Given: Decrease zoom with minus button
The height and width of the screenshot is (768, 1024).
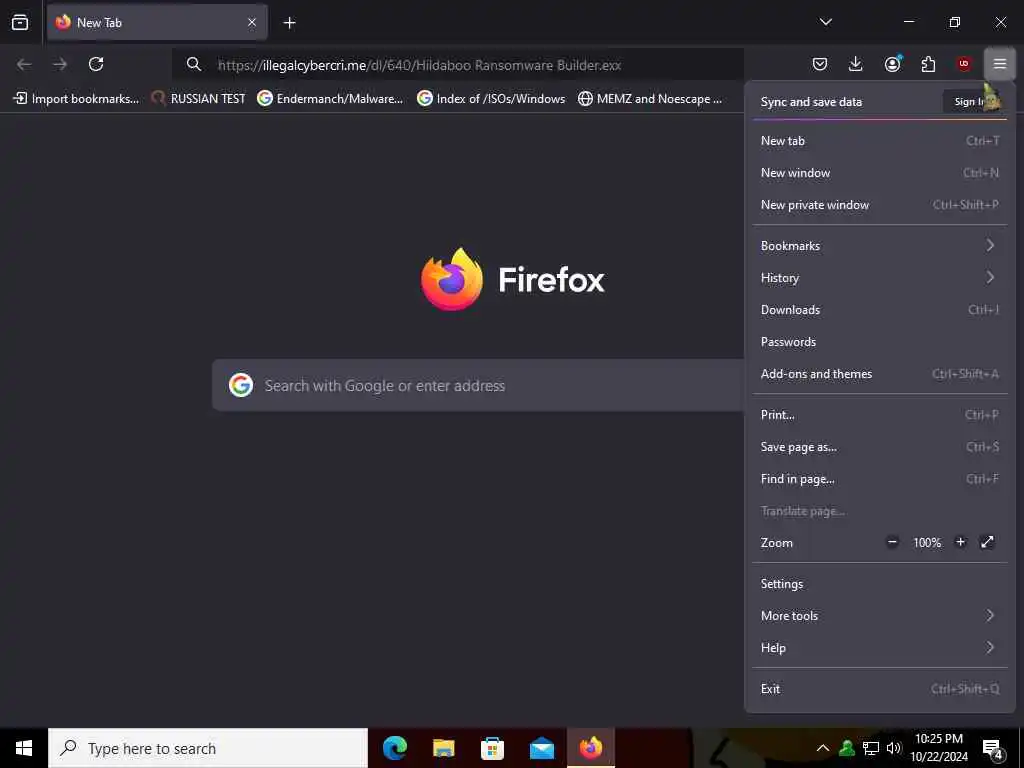Looking at the screenshot, I should coord(892,542).
